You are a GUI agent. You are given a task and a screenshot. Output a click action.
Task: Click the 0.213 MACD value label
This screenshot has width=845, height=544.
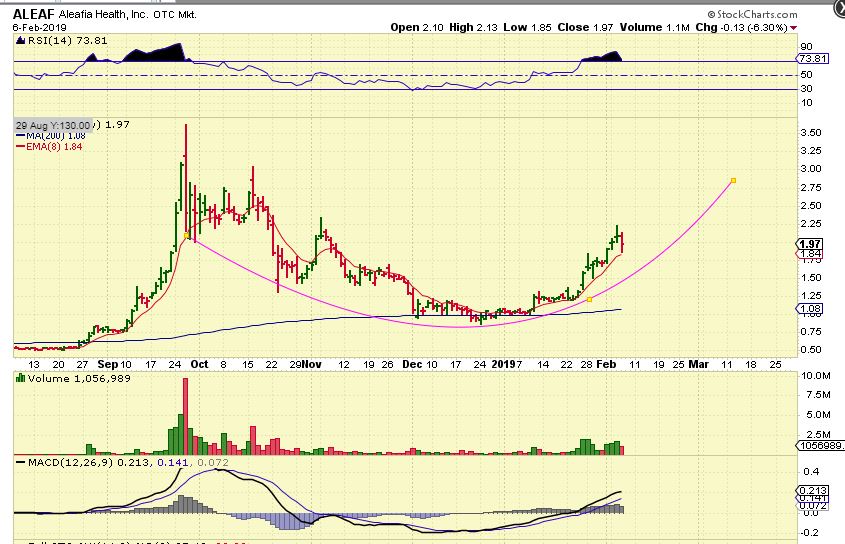point(809,489)
